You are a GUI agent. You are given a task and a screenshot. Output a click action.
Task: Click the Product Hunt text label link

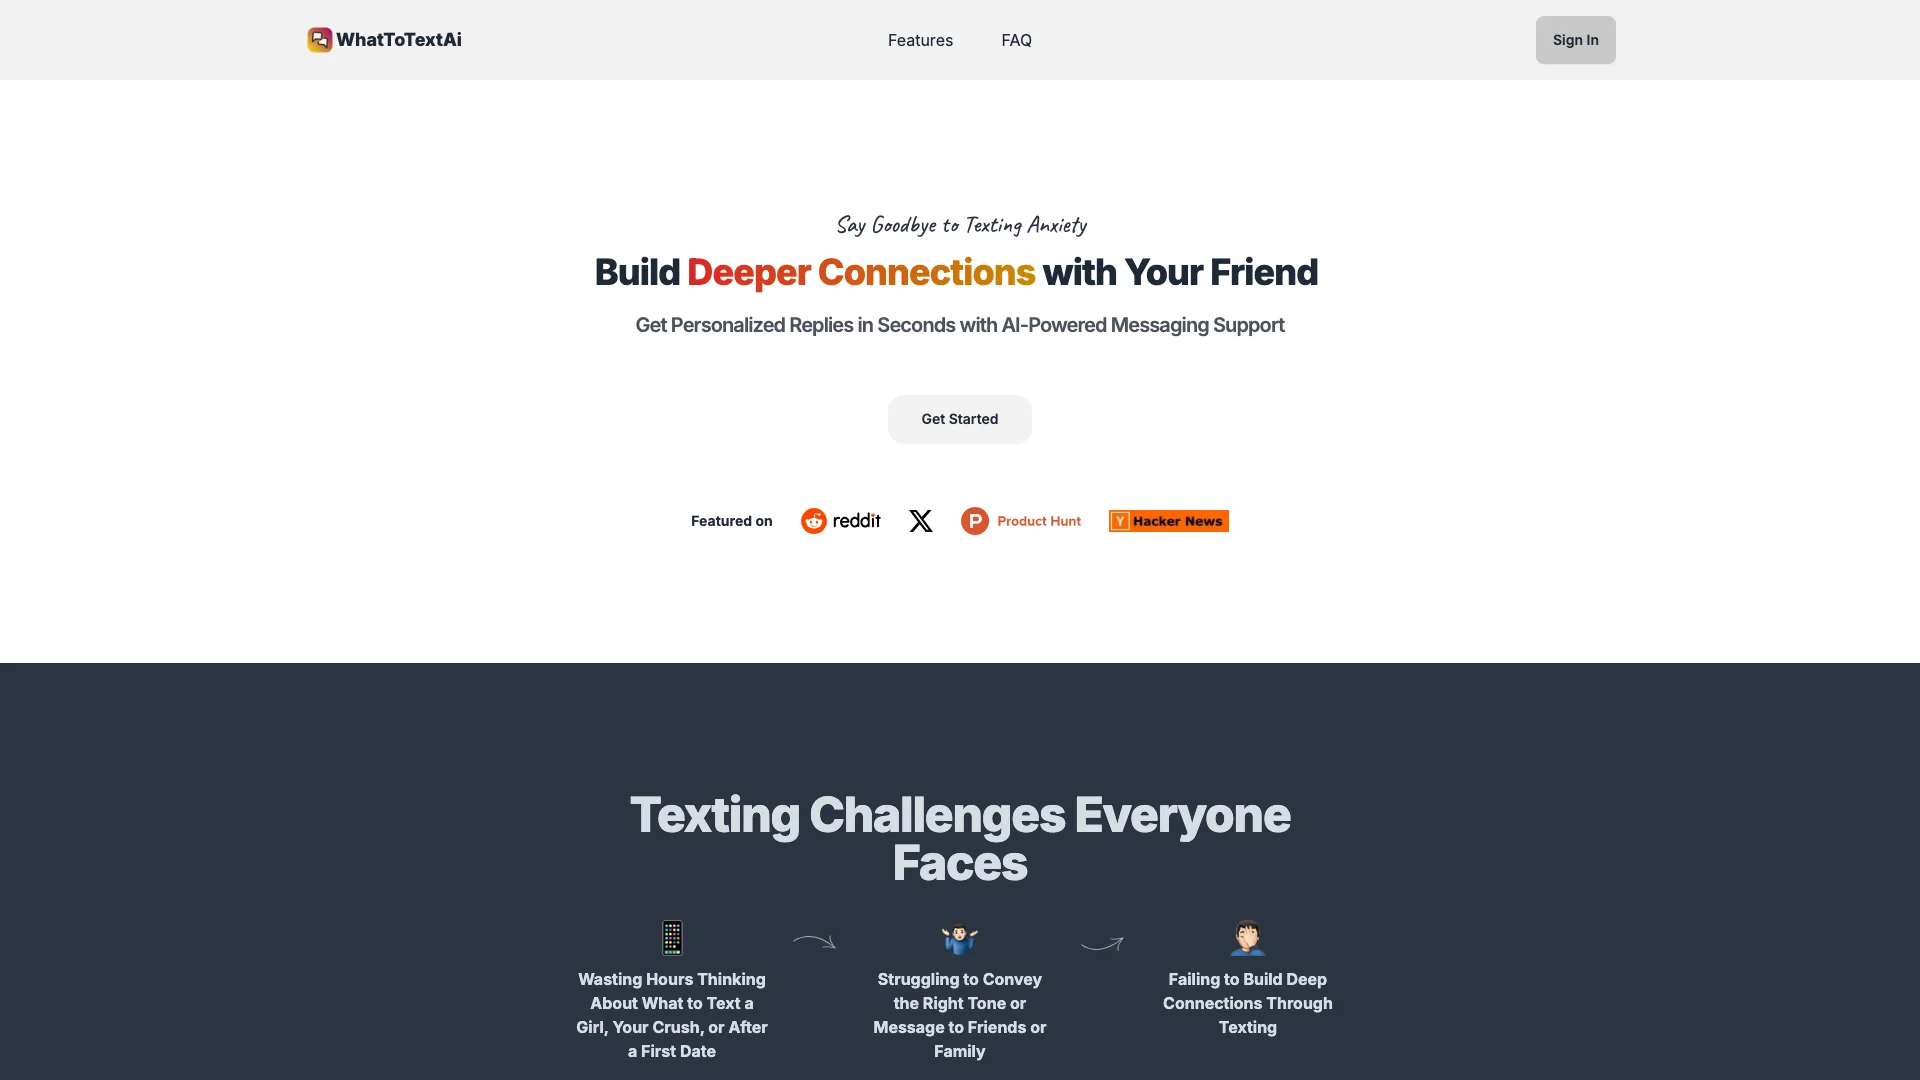[x=1038, y=520]
